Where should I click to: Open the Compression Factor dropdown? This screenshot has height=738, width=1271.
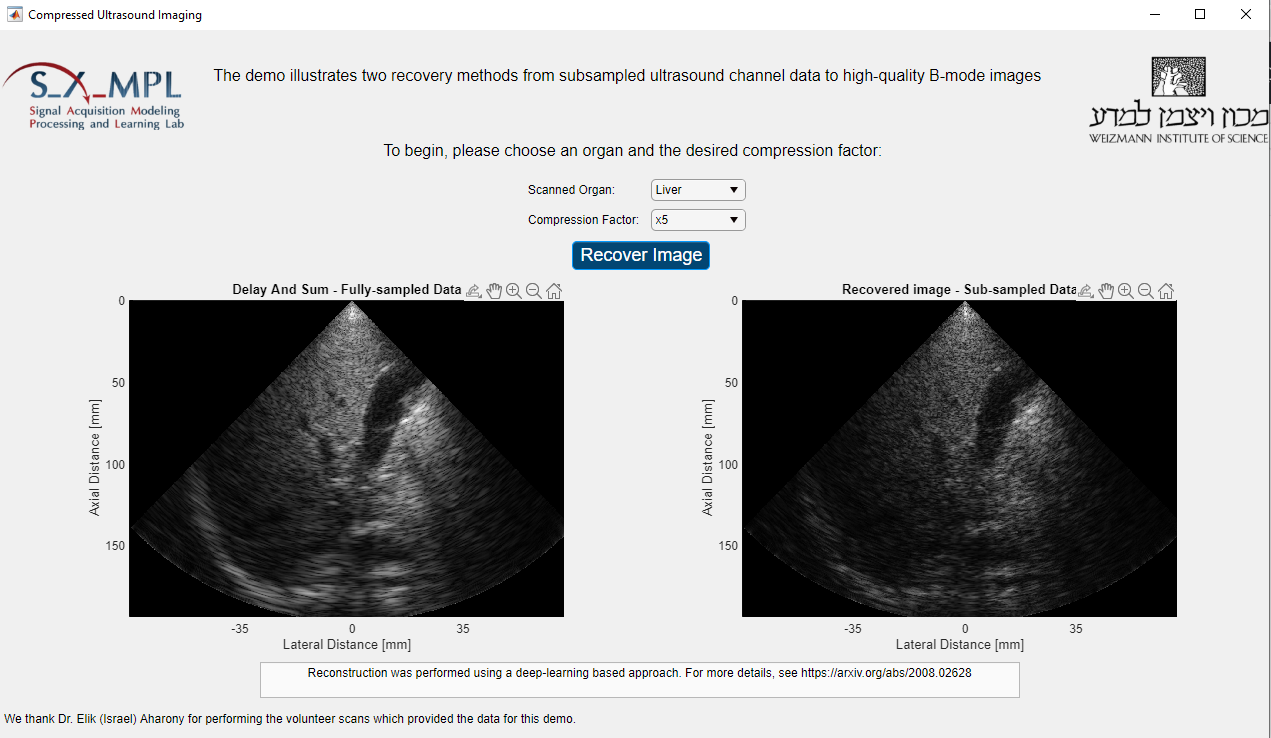[x=697, y=220]
